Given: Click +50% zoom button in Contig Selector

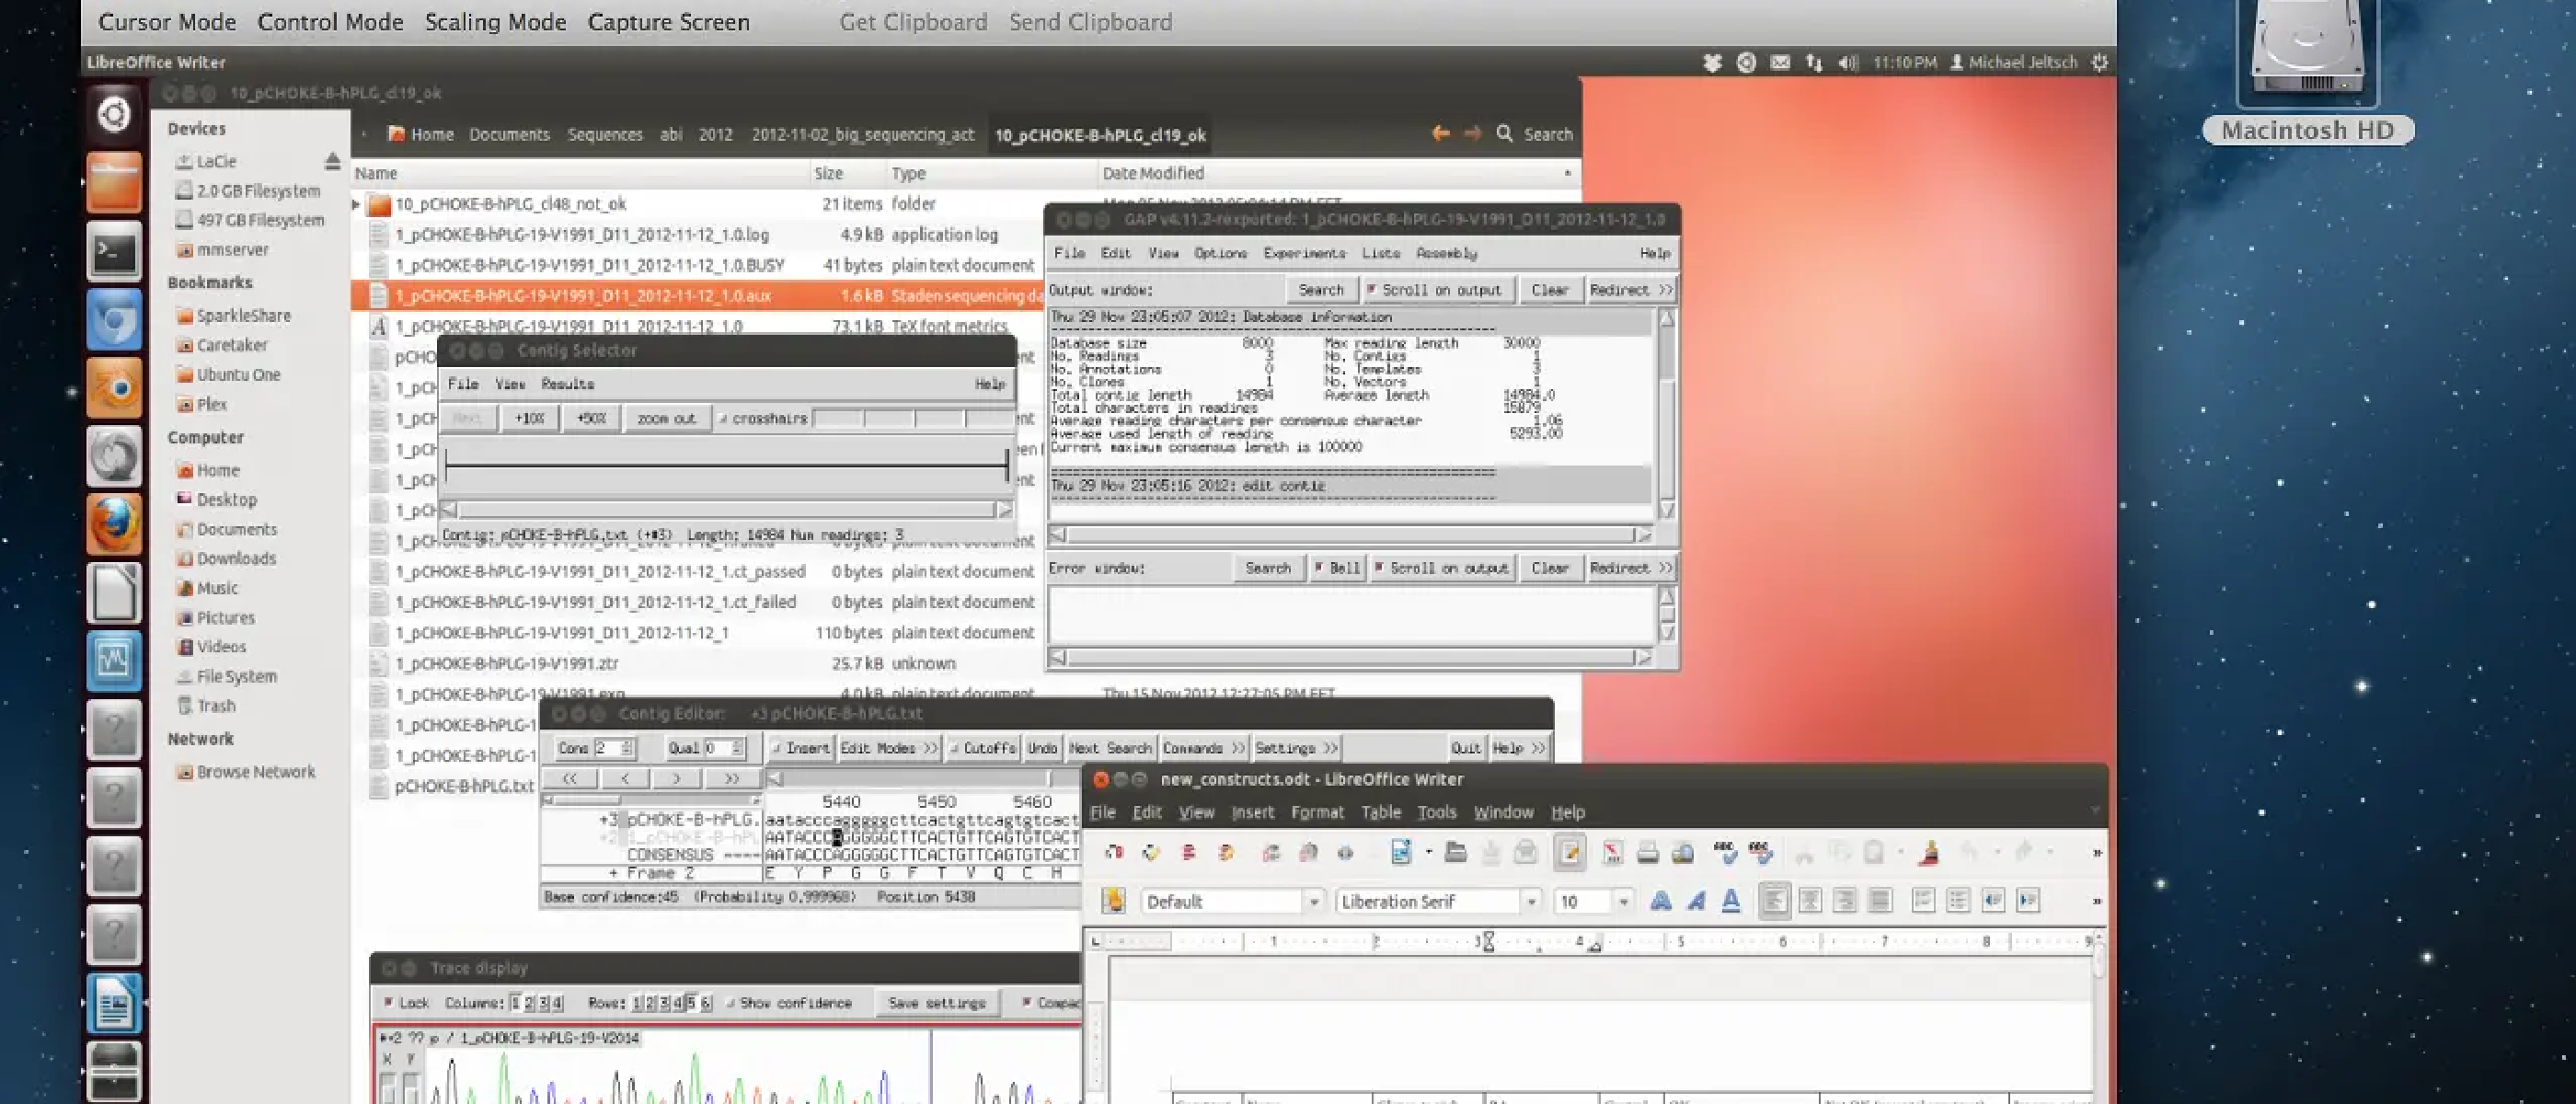Looking at the screenshot, I should coord(592,418).
